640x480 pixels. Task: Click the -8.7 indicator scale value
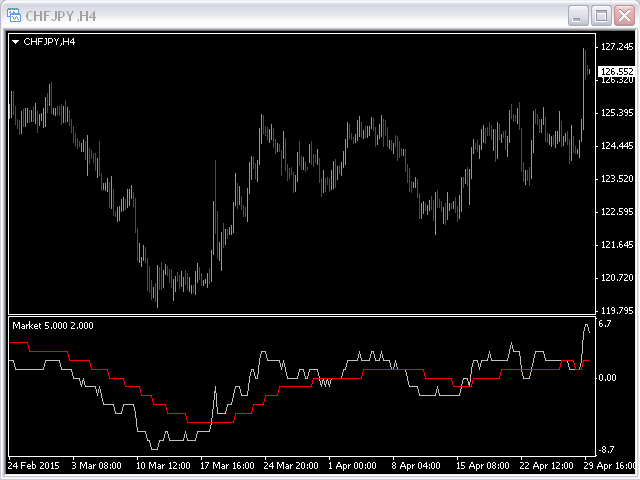pyautogui.click(x=606, y=451)
